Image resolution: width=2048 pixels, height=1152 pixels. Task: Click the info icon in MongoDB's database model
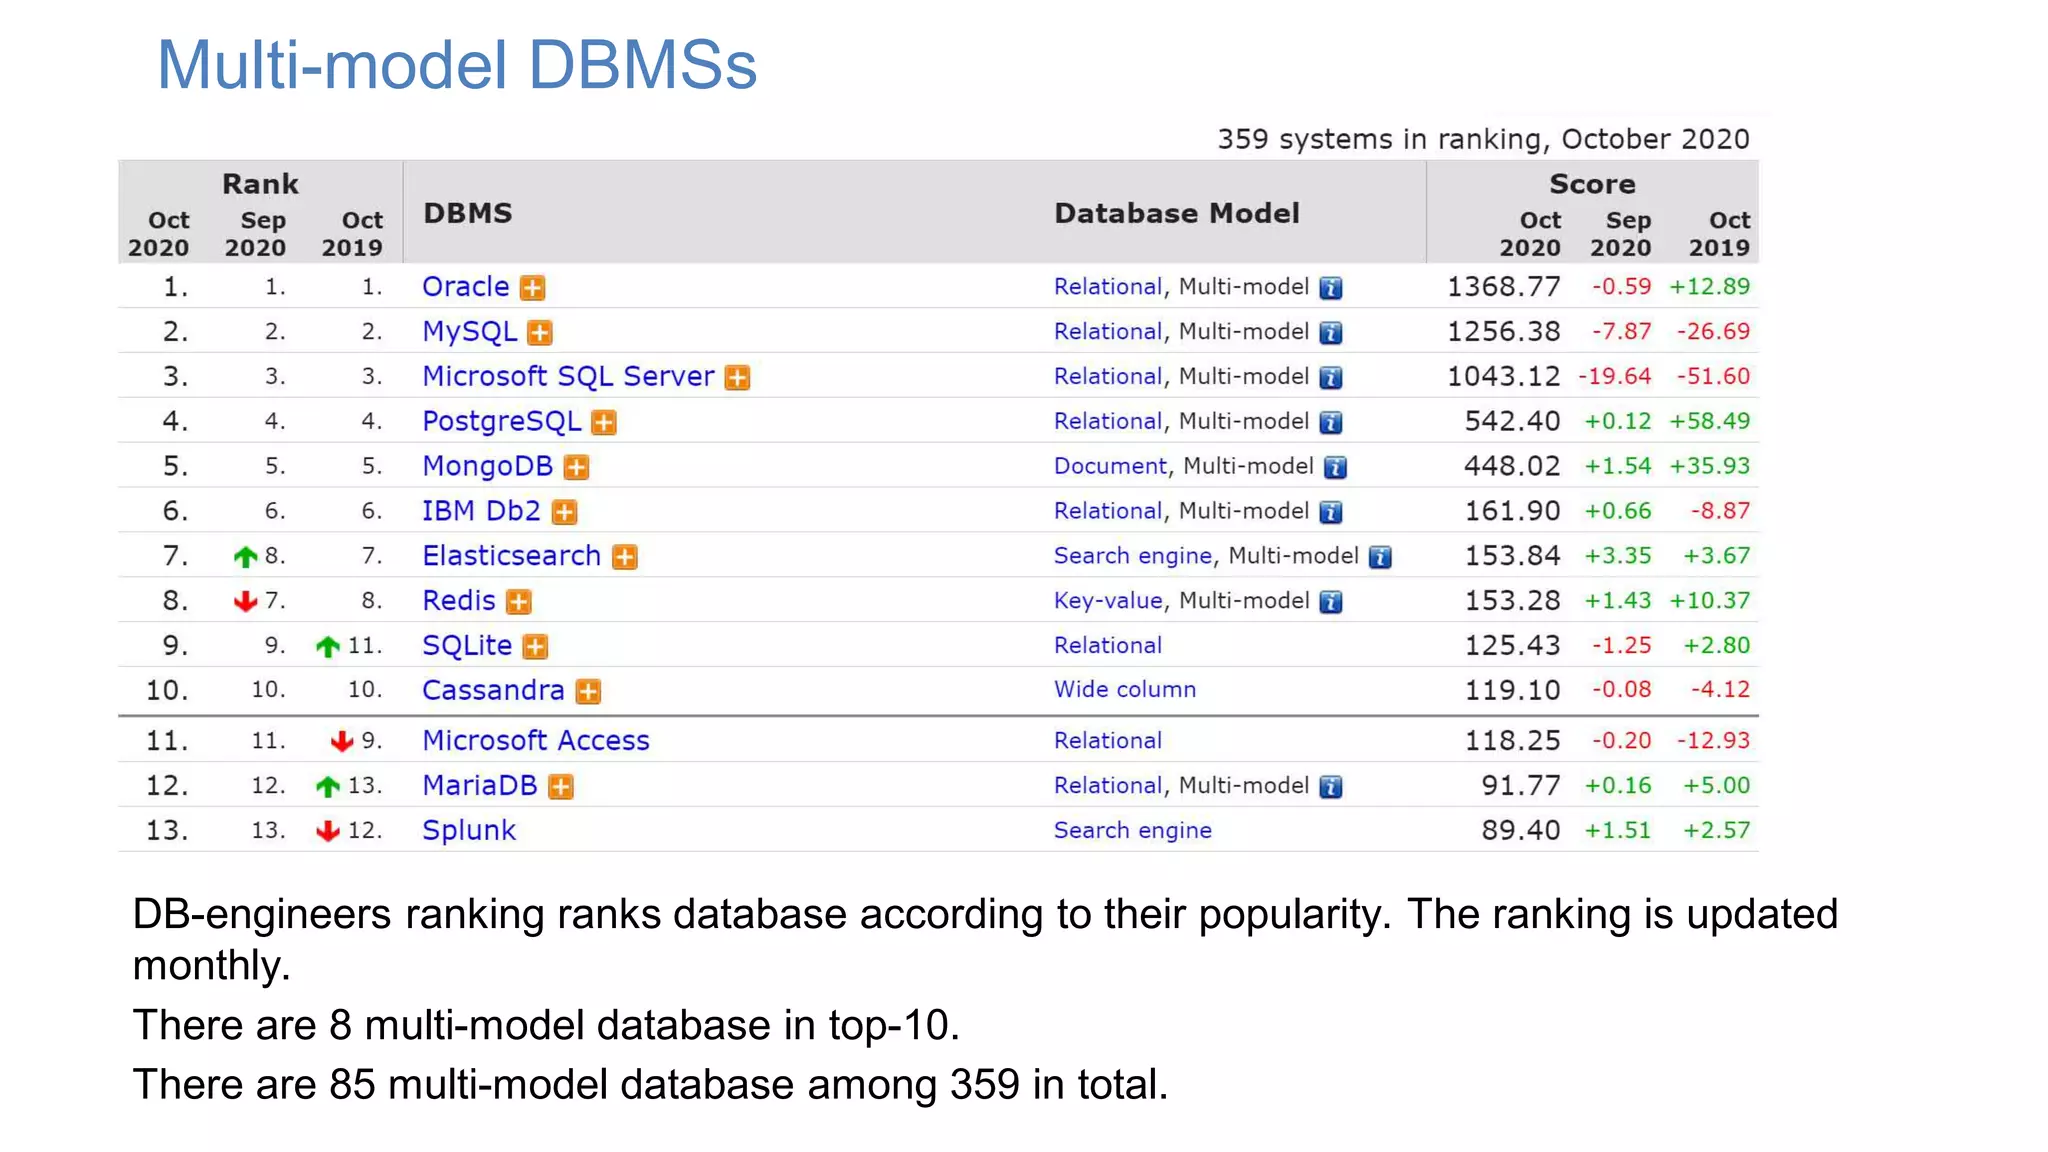[x=1335, y=467]
